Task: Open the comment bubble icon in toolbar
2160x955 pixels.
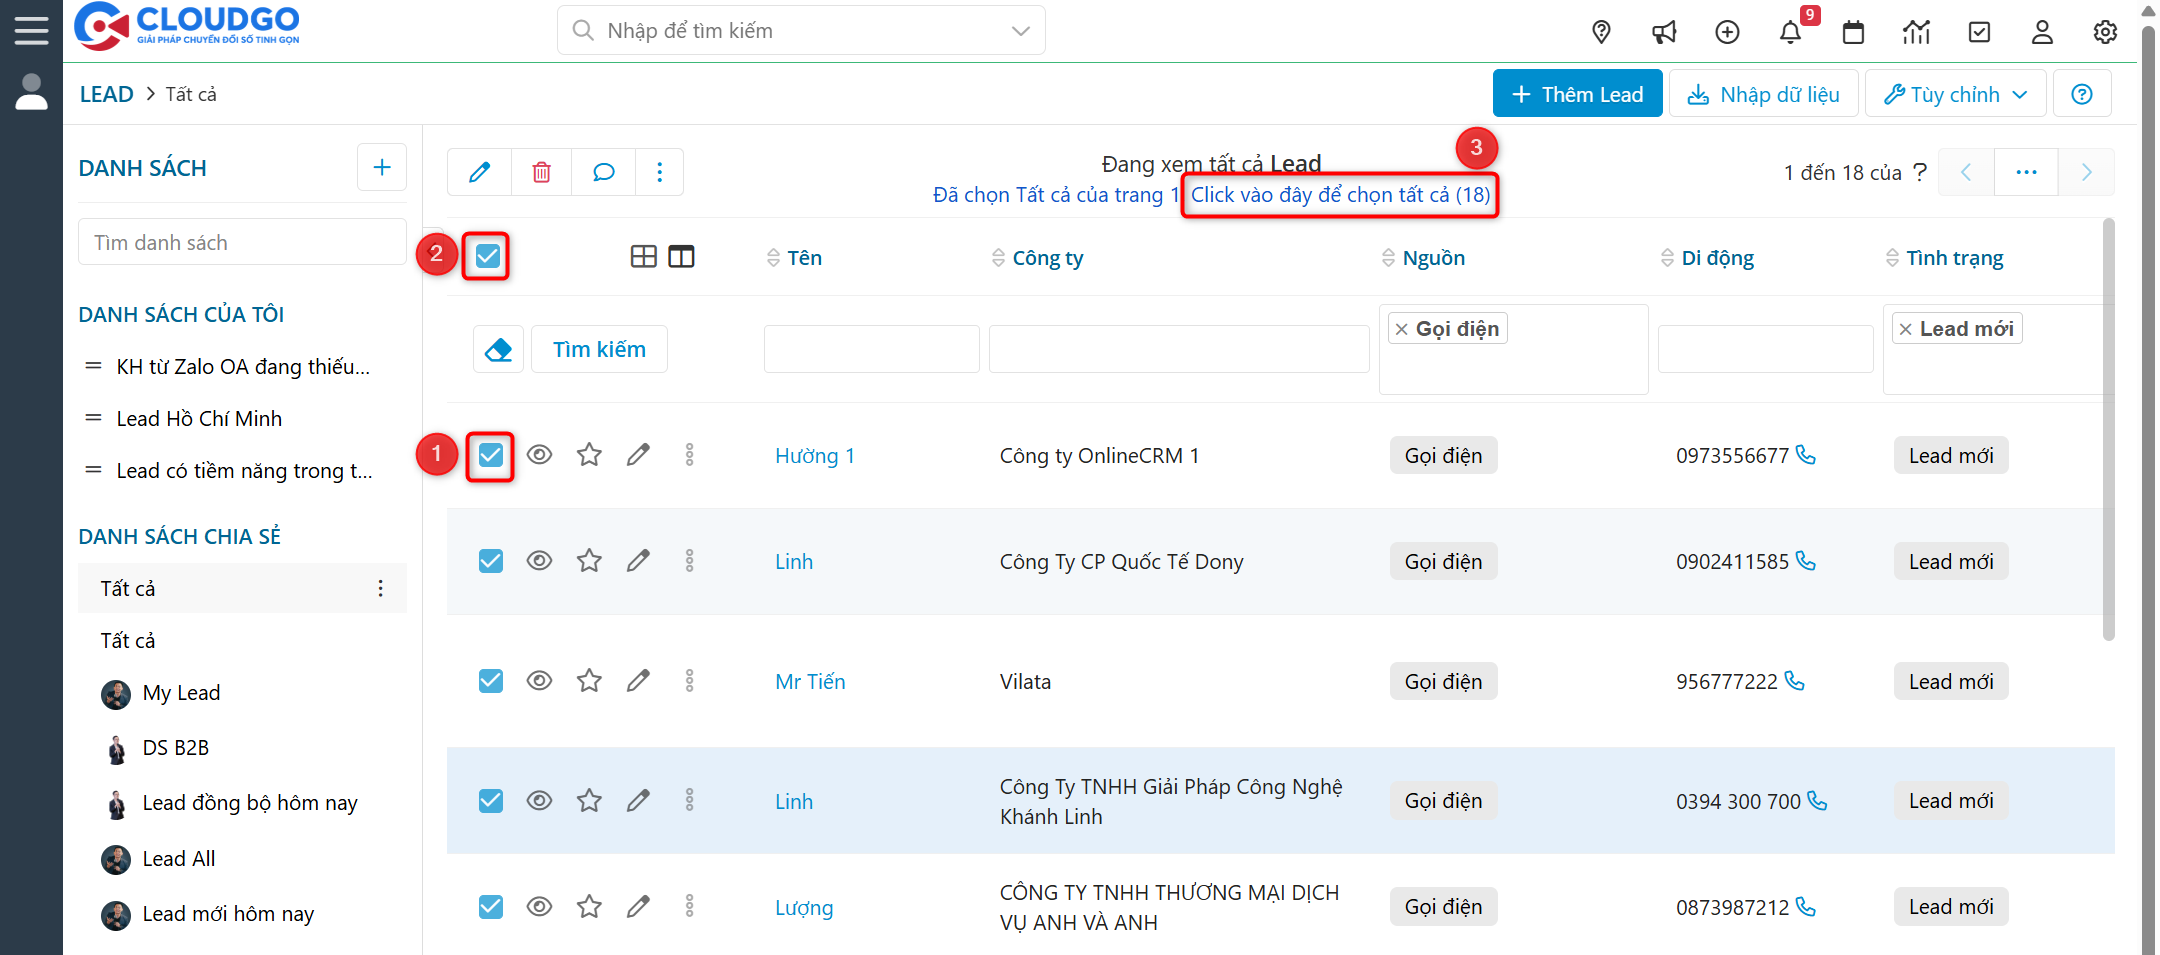Action: click(x=603, y=171)
